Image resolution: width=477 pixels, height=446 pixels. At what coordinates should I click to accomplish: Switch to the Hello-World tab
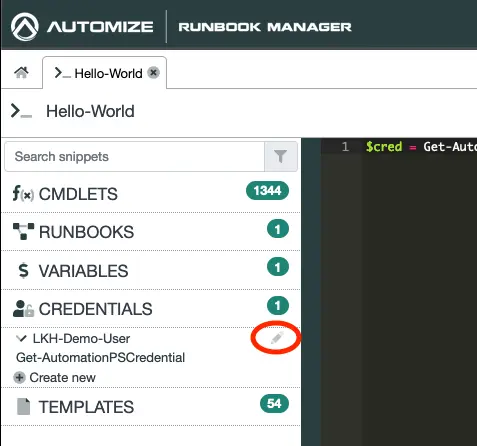coord(104,73)
